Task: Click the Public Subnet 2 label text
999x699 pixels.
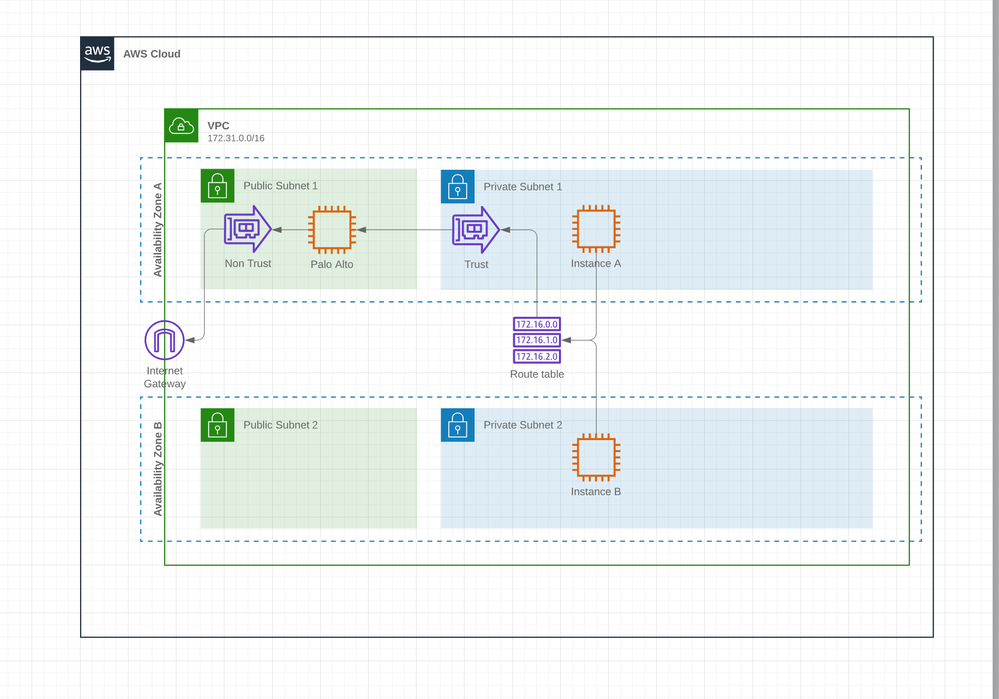Action: coord(281,425)
